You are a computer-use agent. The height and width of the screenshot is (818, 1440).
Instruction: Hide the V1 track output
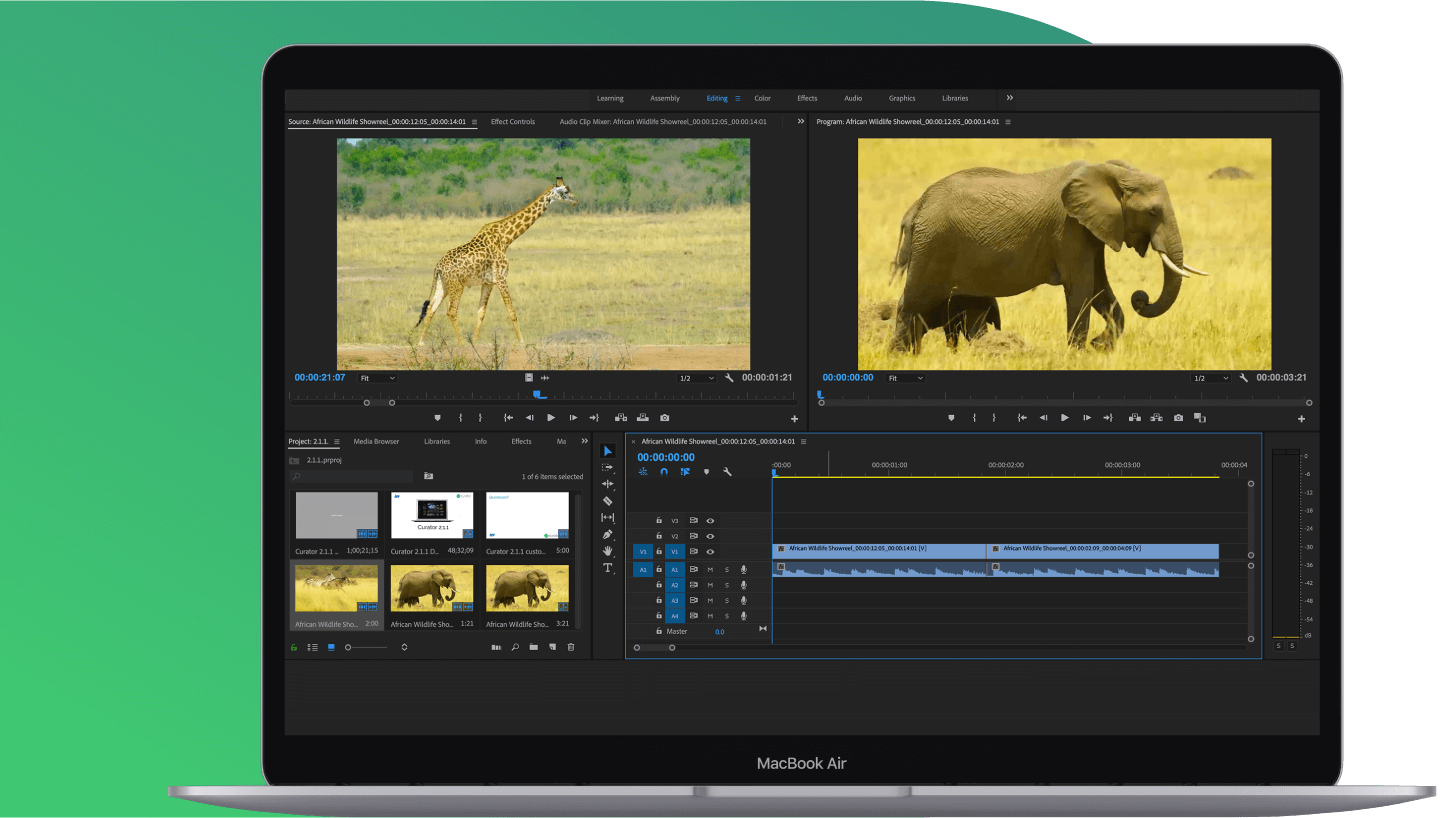click(710, 551)
